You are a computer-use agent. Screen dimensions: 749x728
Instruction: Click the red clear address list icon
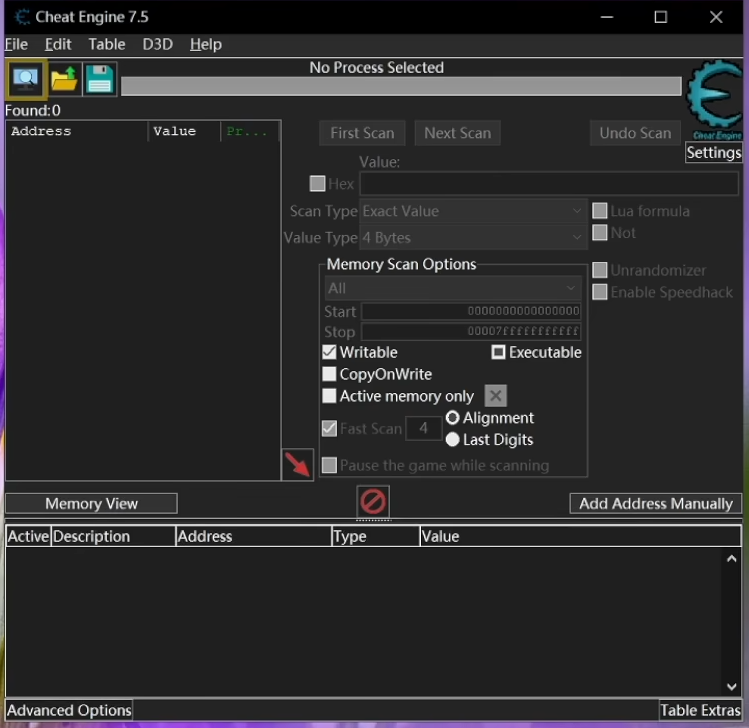pos(373,502)
